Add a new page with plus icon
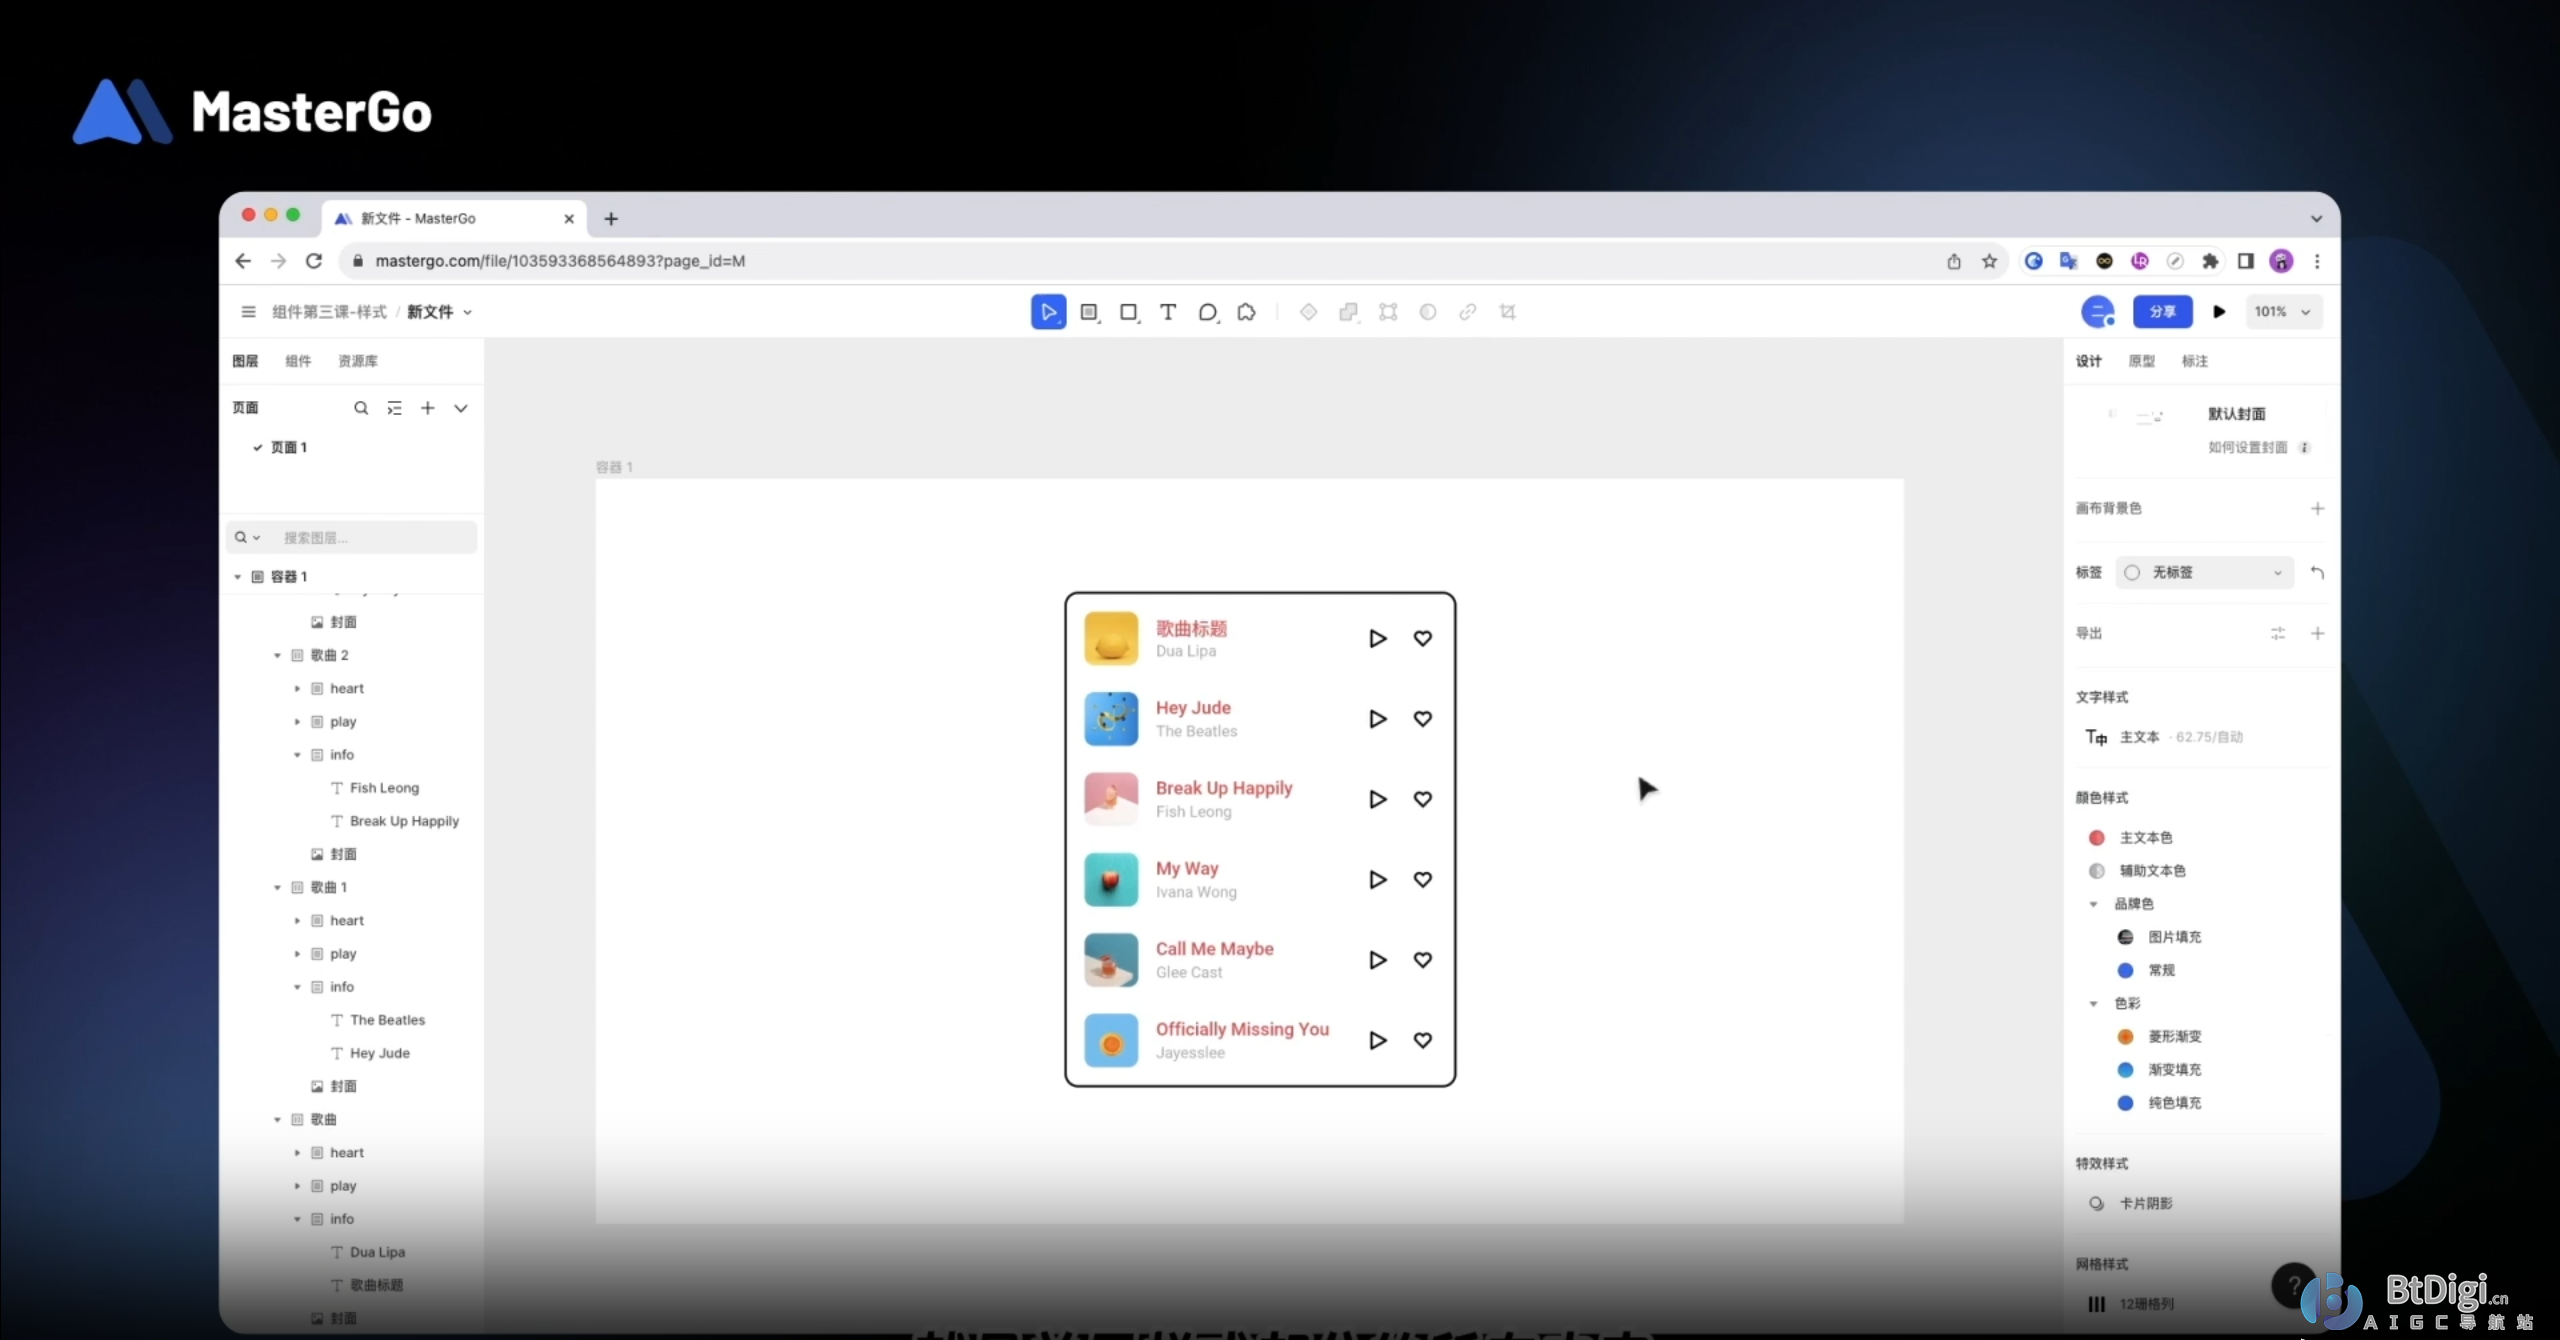Image resolution: width=2560 pixels, height=1340 pixels. click(427, 408)
